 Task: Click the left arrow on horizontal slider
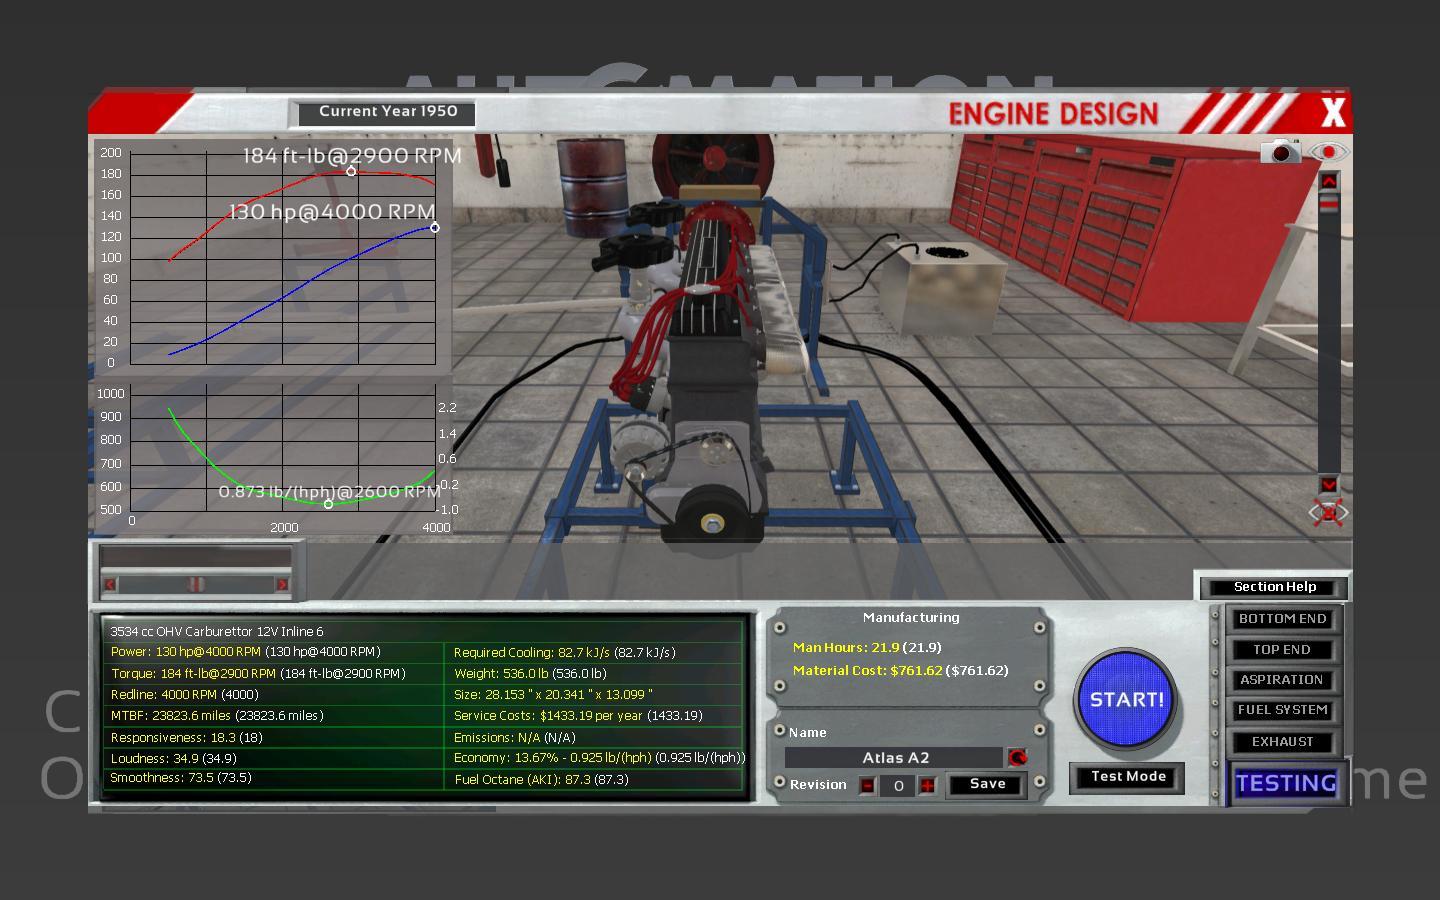point(110,584)
